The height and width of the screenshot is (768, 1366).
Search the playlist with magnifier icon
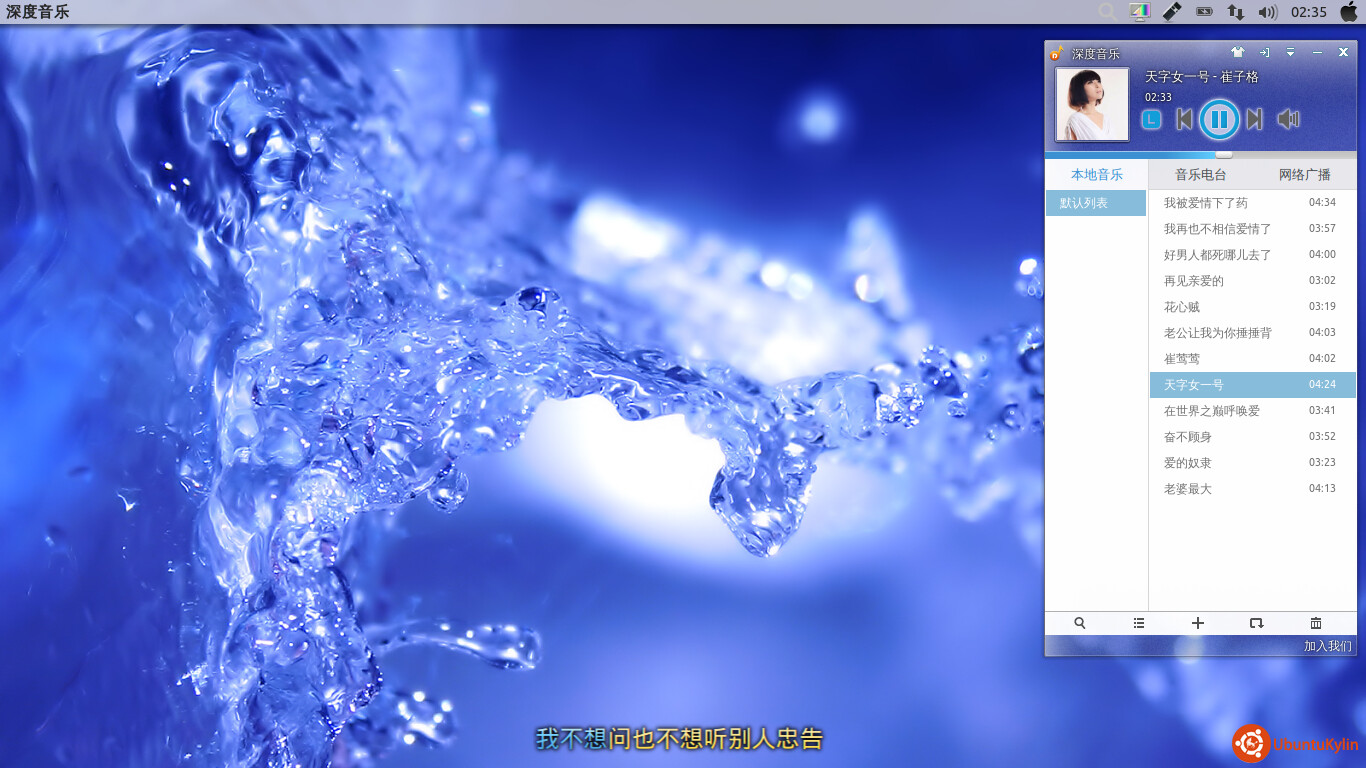pos(1080,623)
